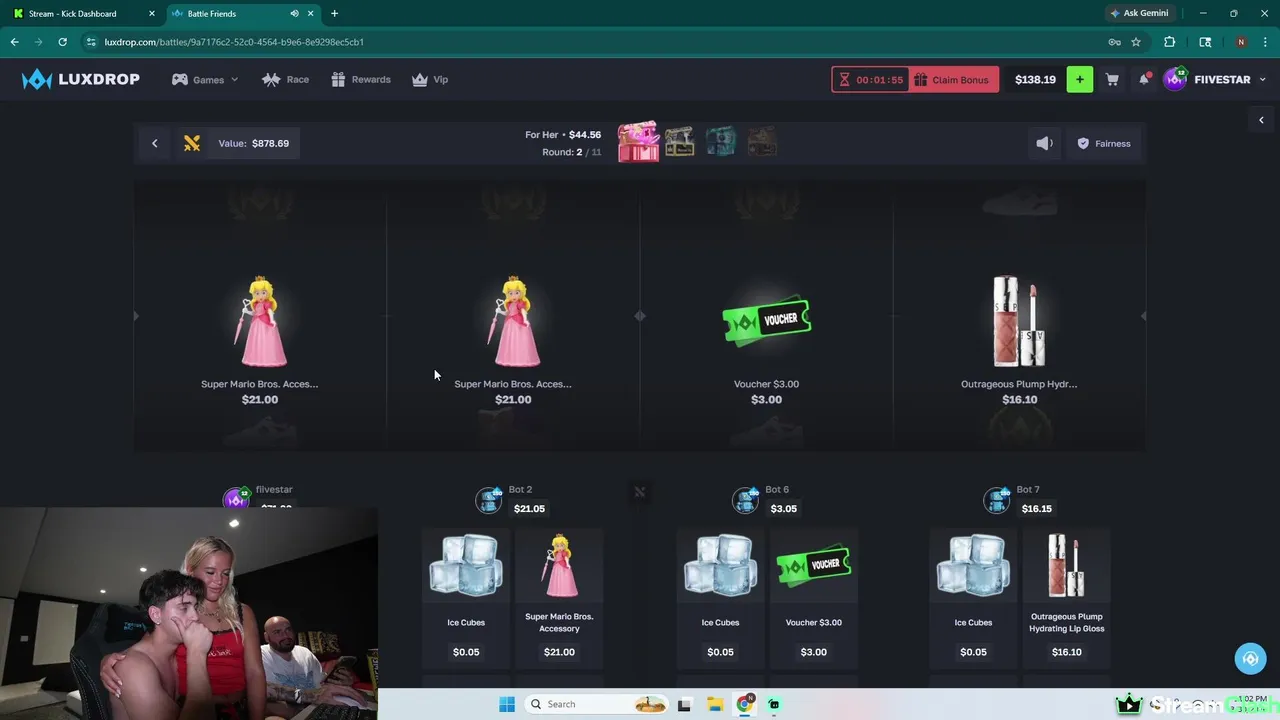This screenshot has width=1280, height=720.
Task: Open File Explorer from the taskbar
Action: tap(714, 704)
